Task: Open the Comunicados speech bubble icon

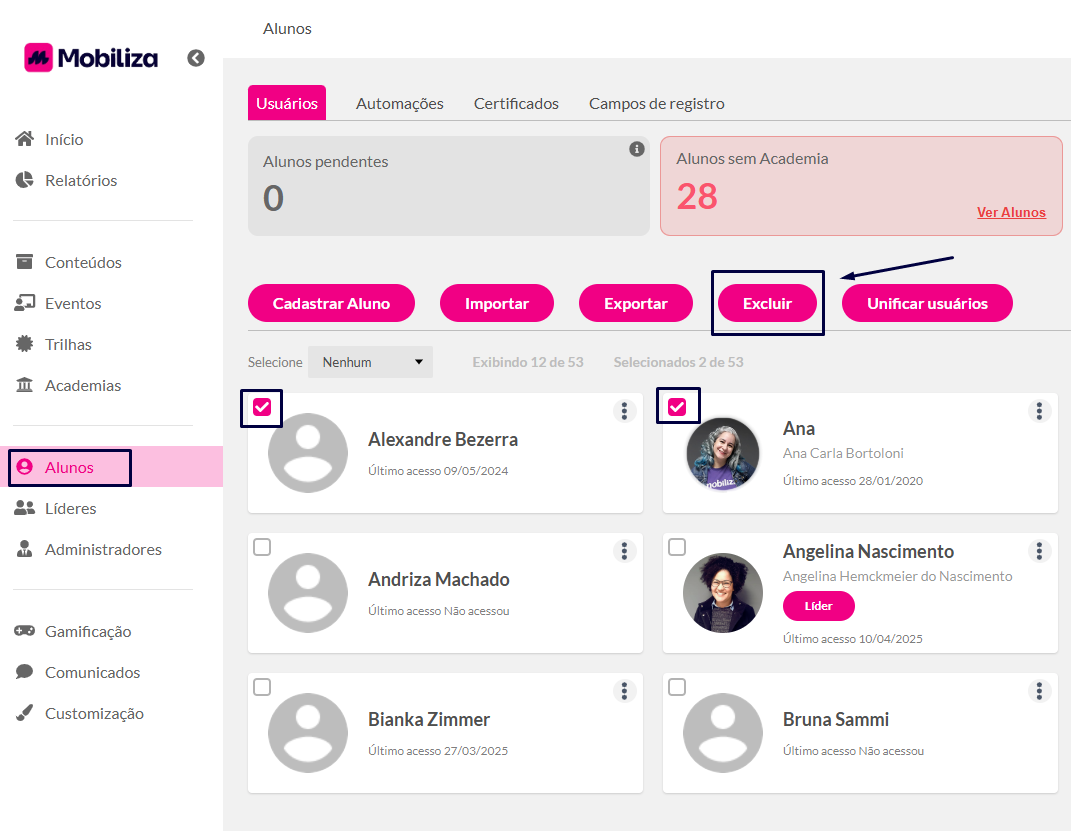Action: coord(25,672)
